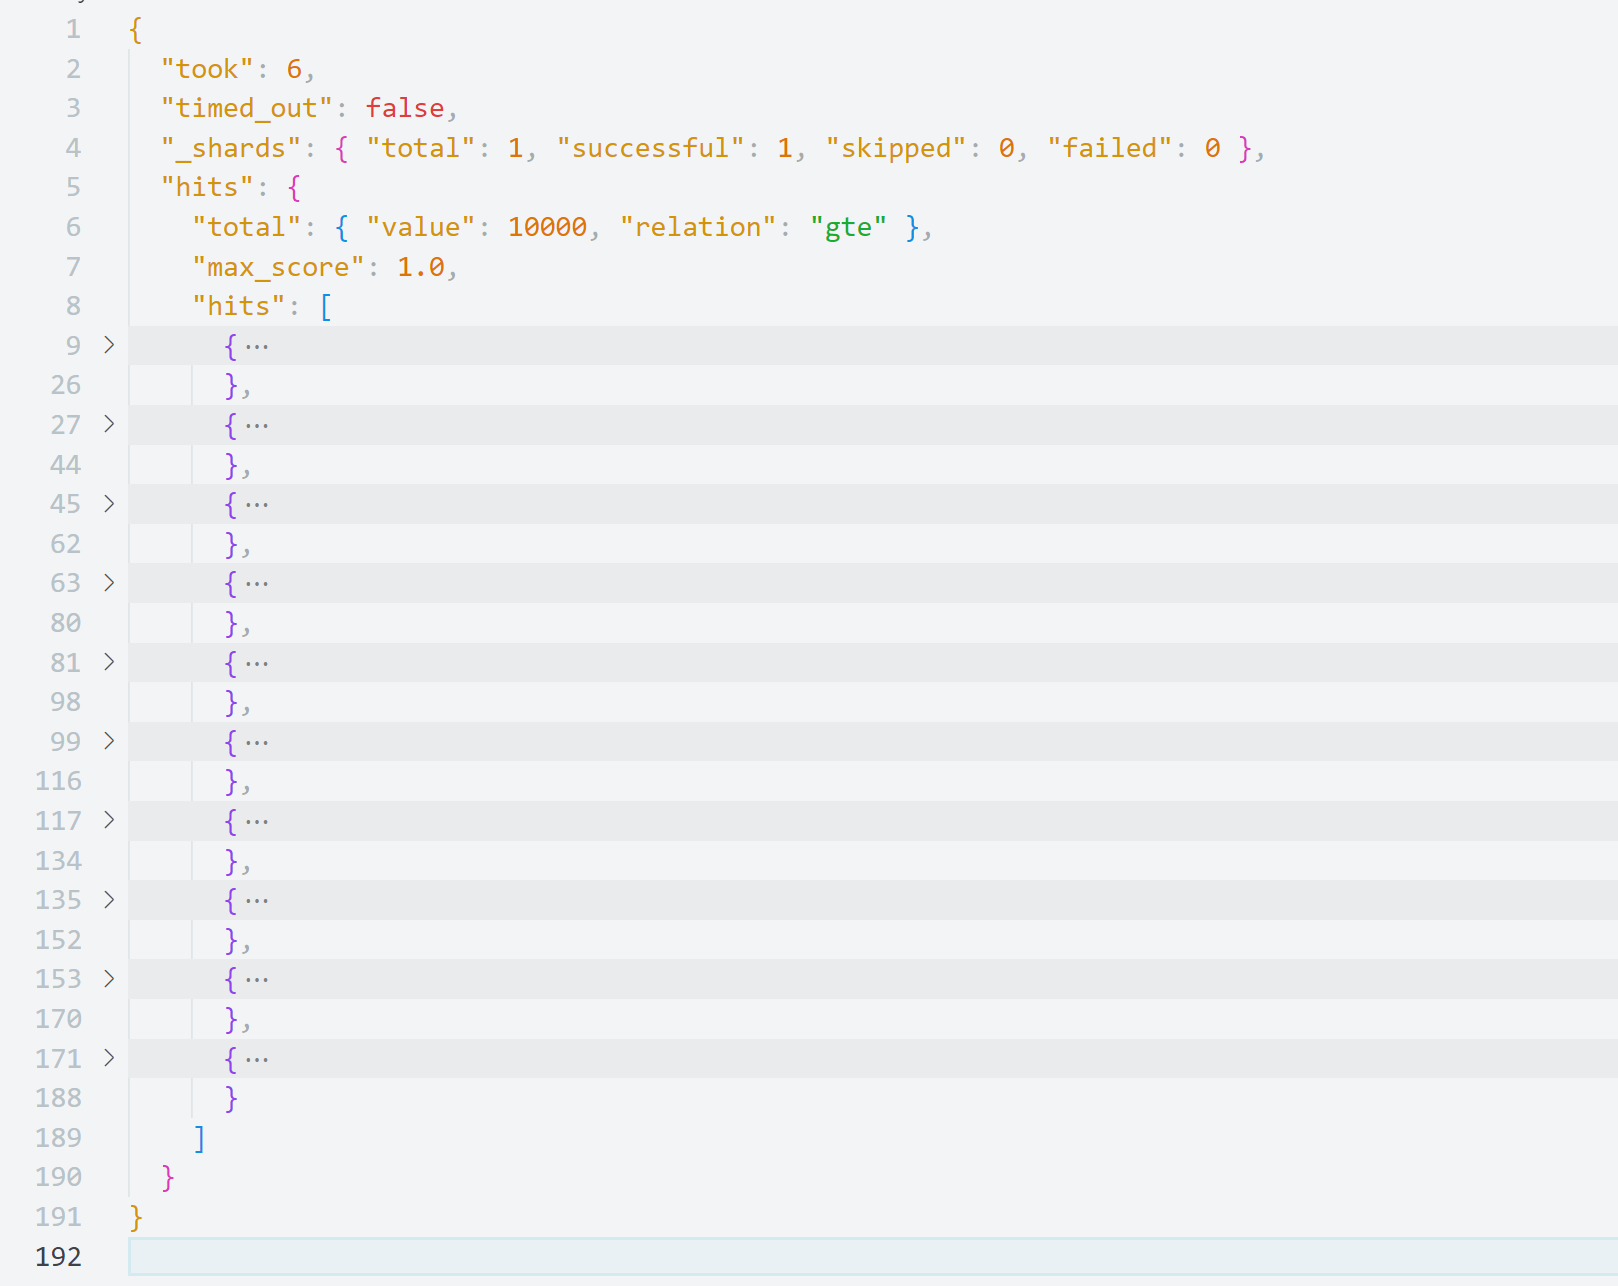This screenshot has width=1618, height=1286.
Task: Expand the folded region at line 117
Action: coord(109,820)
